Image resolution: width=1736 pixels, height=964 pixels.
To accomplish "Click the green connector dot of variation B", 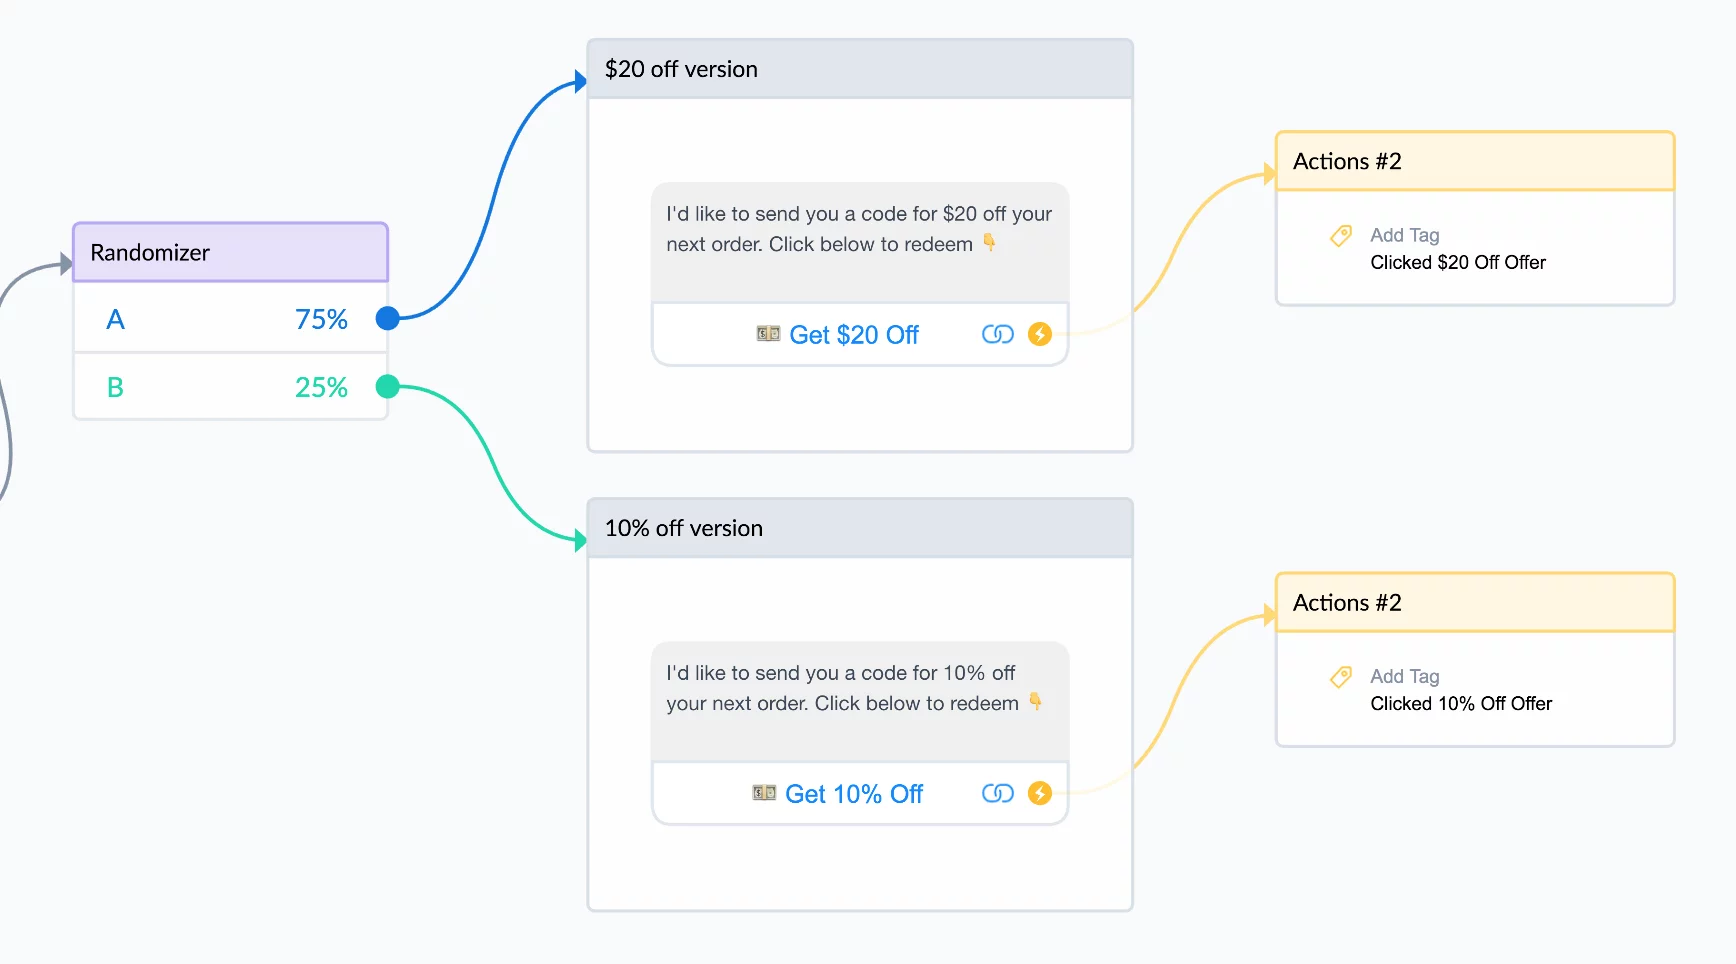I will tap(388, 386).
